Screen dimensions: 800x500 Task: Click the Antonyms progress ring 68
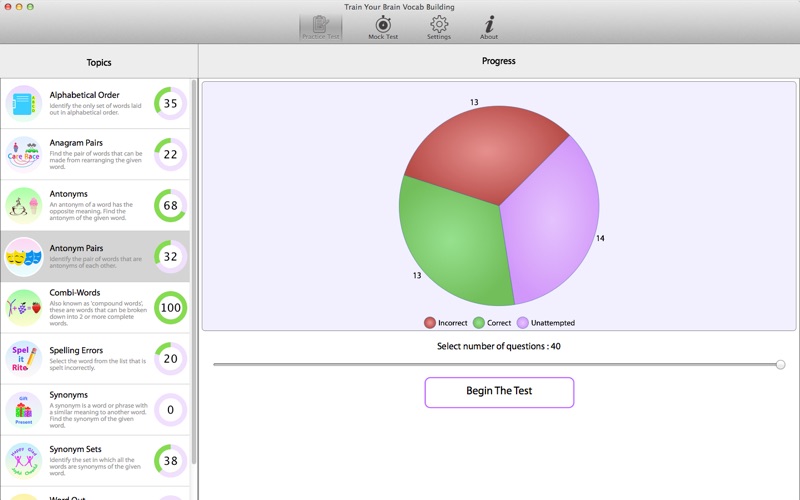(x=170, y=205)
